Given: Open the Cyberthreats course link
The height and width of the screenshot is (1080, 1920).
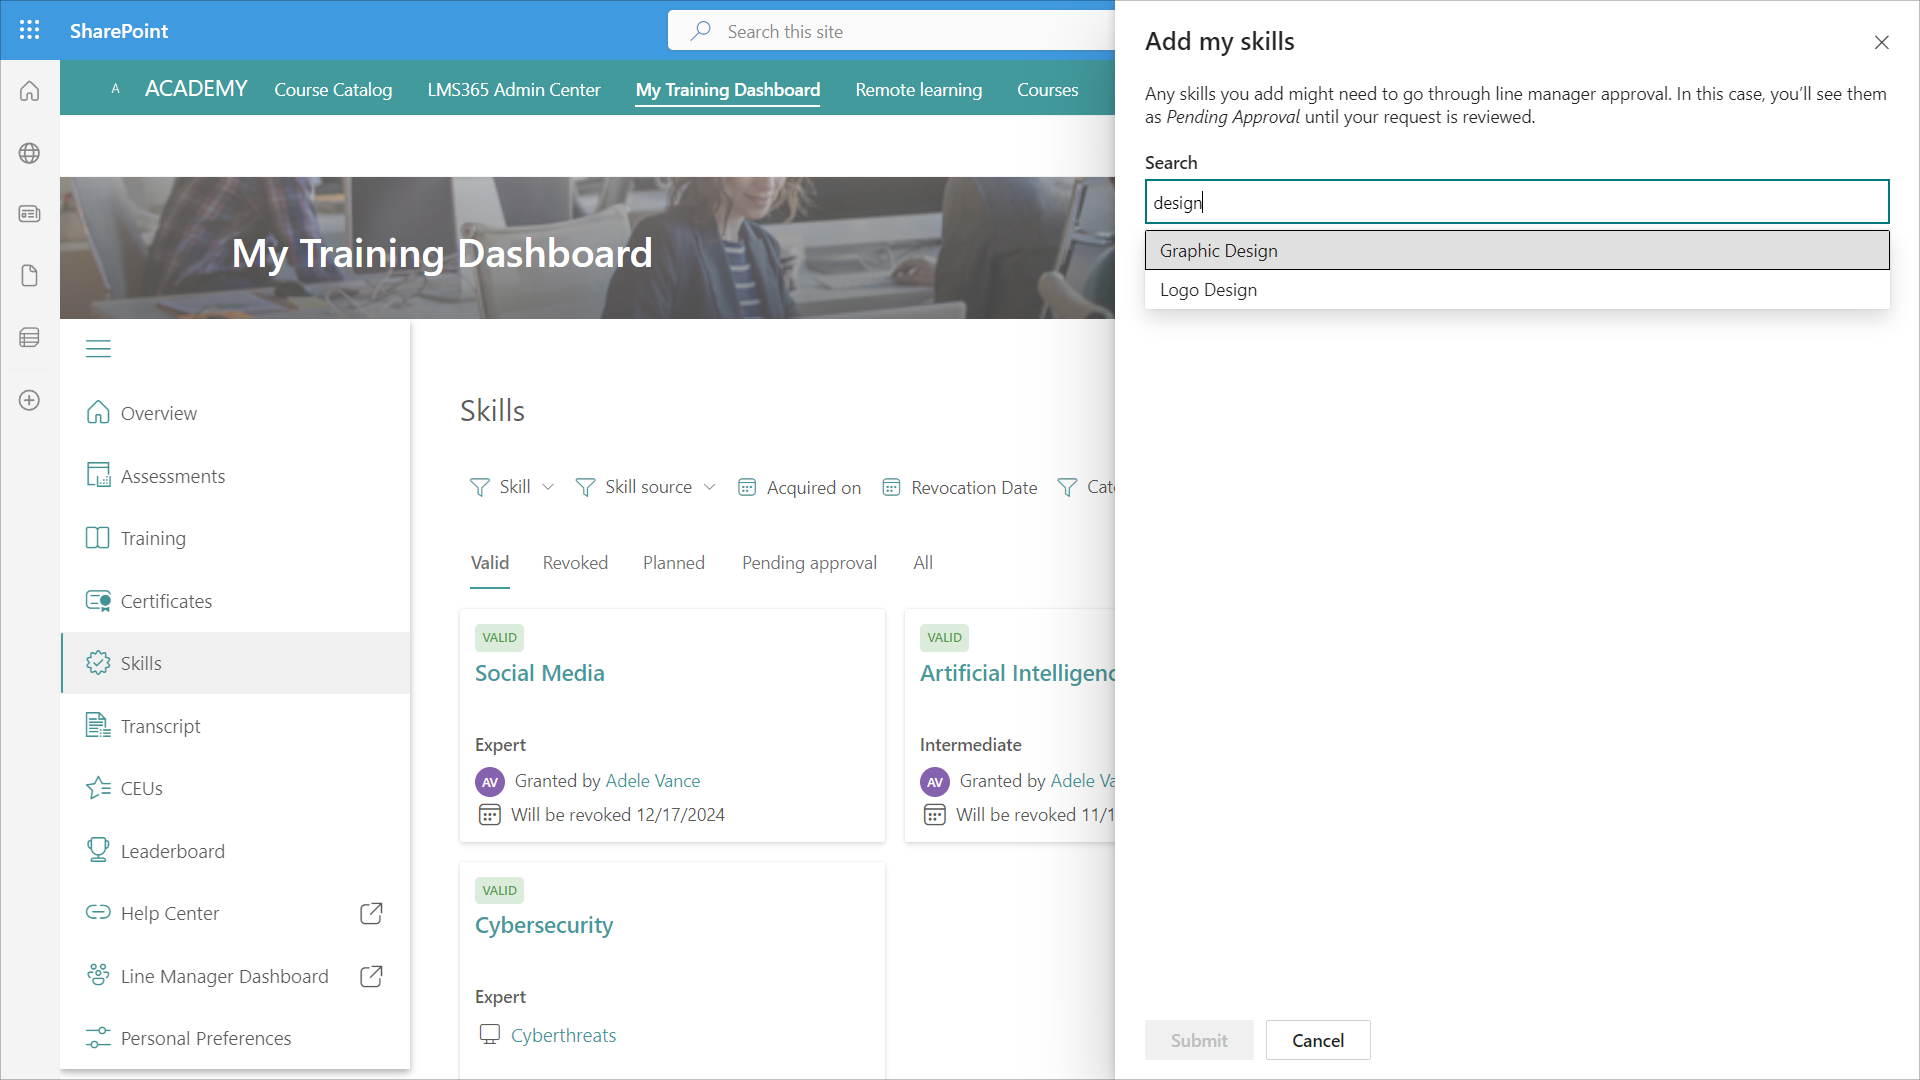Looking at the screenshot, I should 563,1035.
